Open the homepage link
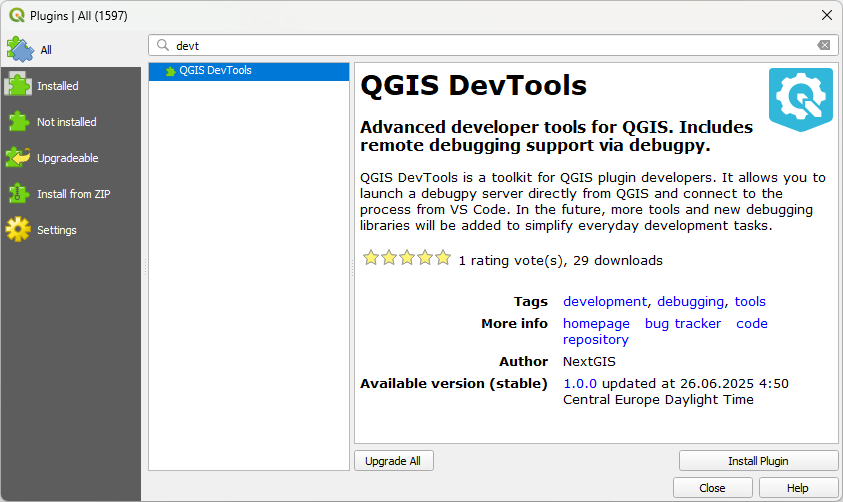The image size is (843, 502). (x=596, y=324)
